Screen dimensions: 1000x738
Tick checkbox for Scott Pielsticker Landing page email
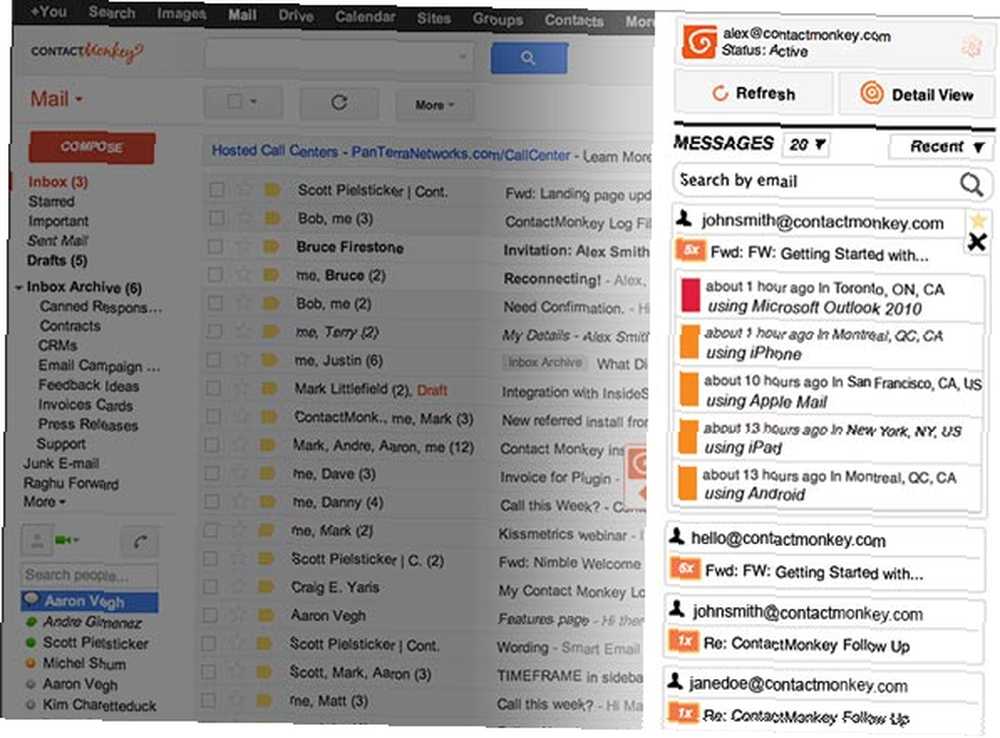217,189
